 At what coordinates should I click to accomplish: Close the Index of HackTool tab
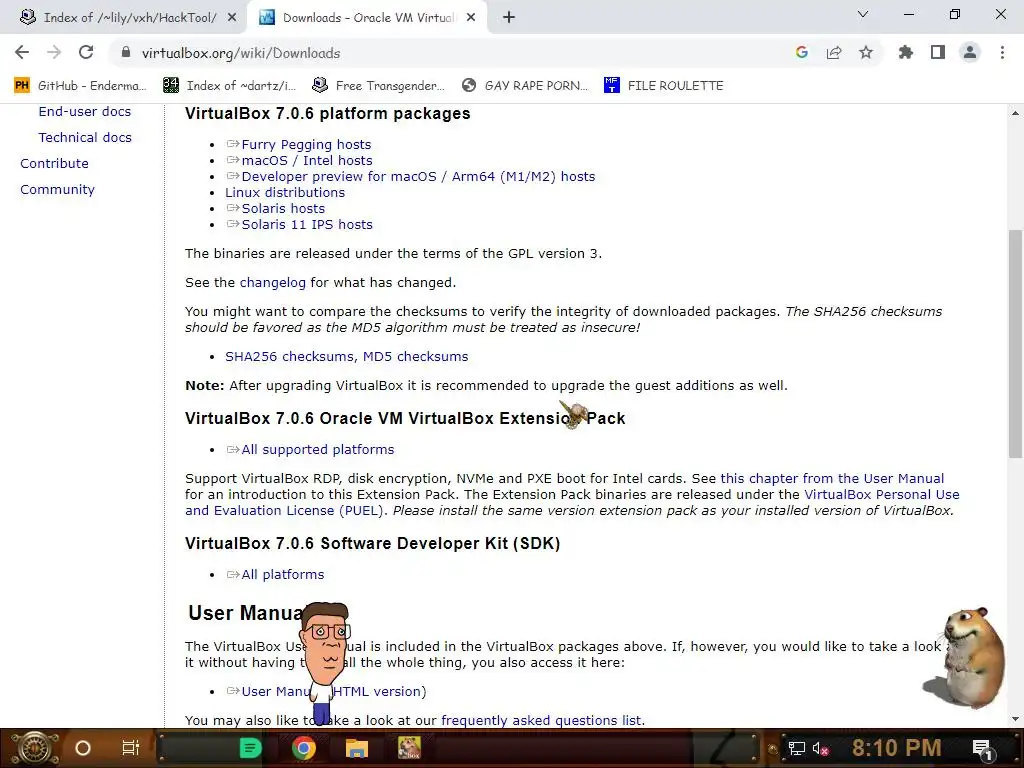click(x=232, y=18)
